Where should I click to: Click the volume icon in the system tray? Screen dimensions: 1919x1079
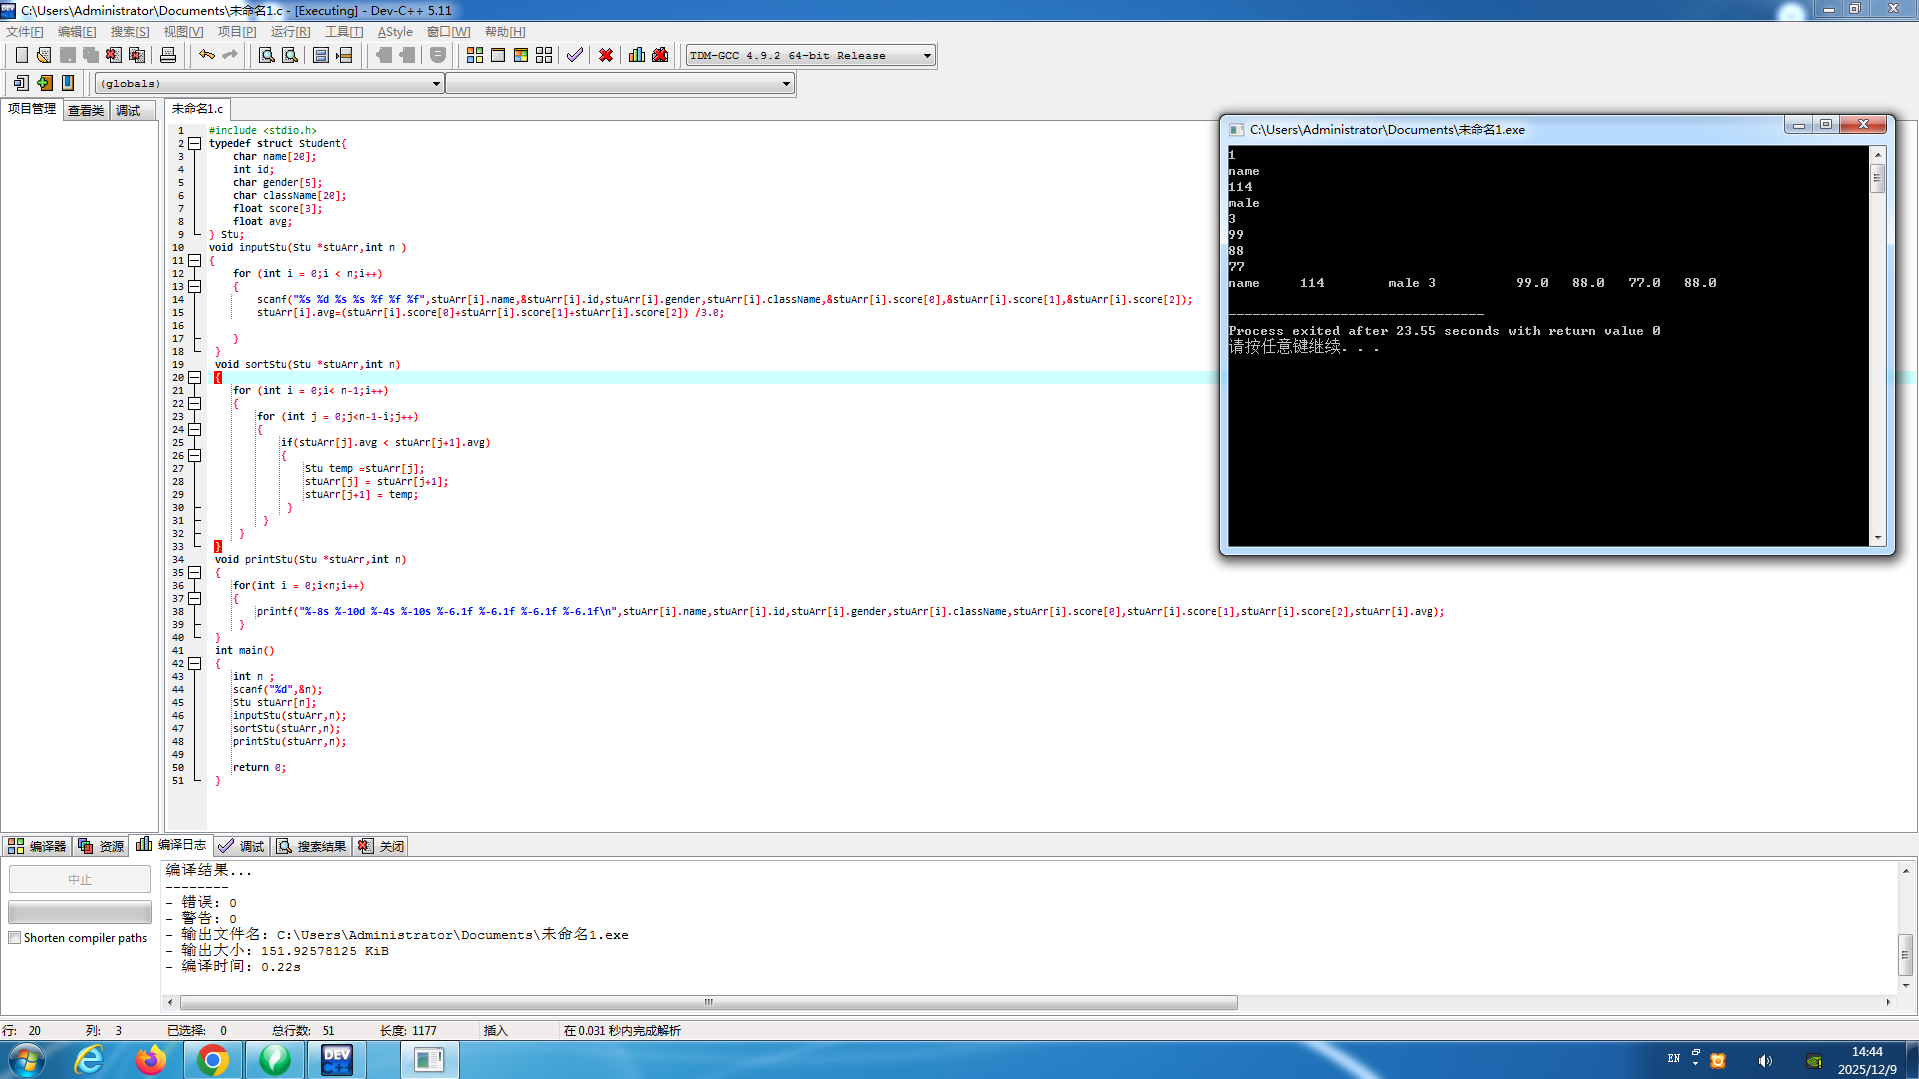coord(1765,1061)
